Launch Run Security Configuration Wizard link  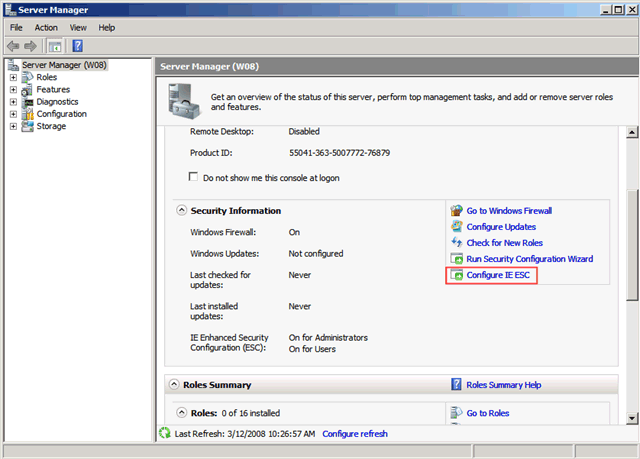point(530,259)
